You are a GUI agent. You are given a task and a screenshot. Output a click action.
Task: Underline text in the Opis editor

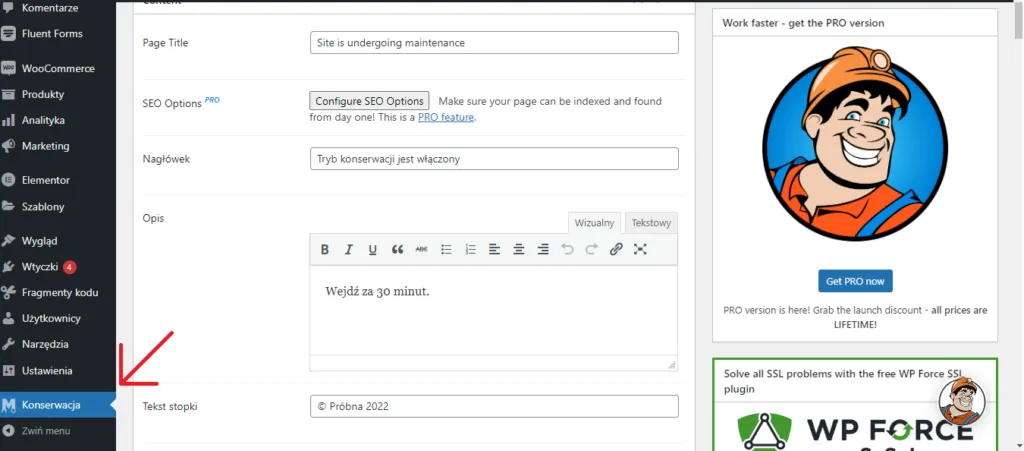click(373, 249)
